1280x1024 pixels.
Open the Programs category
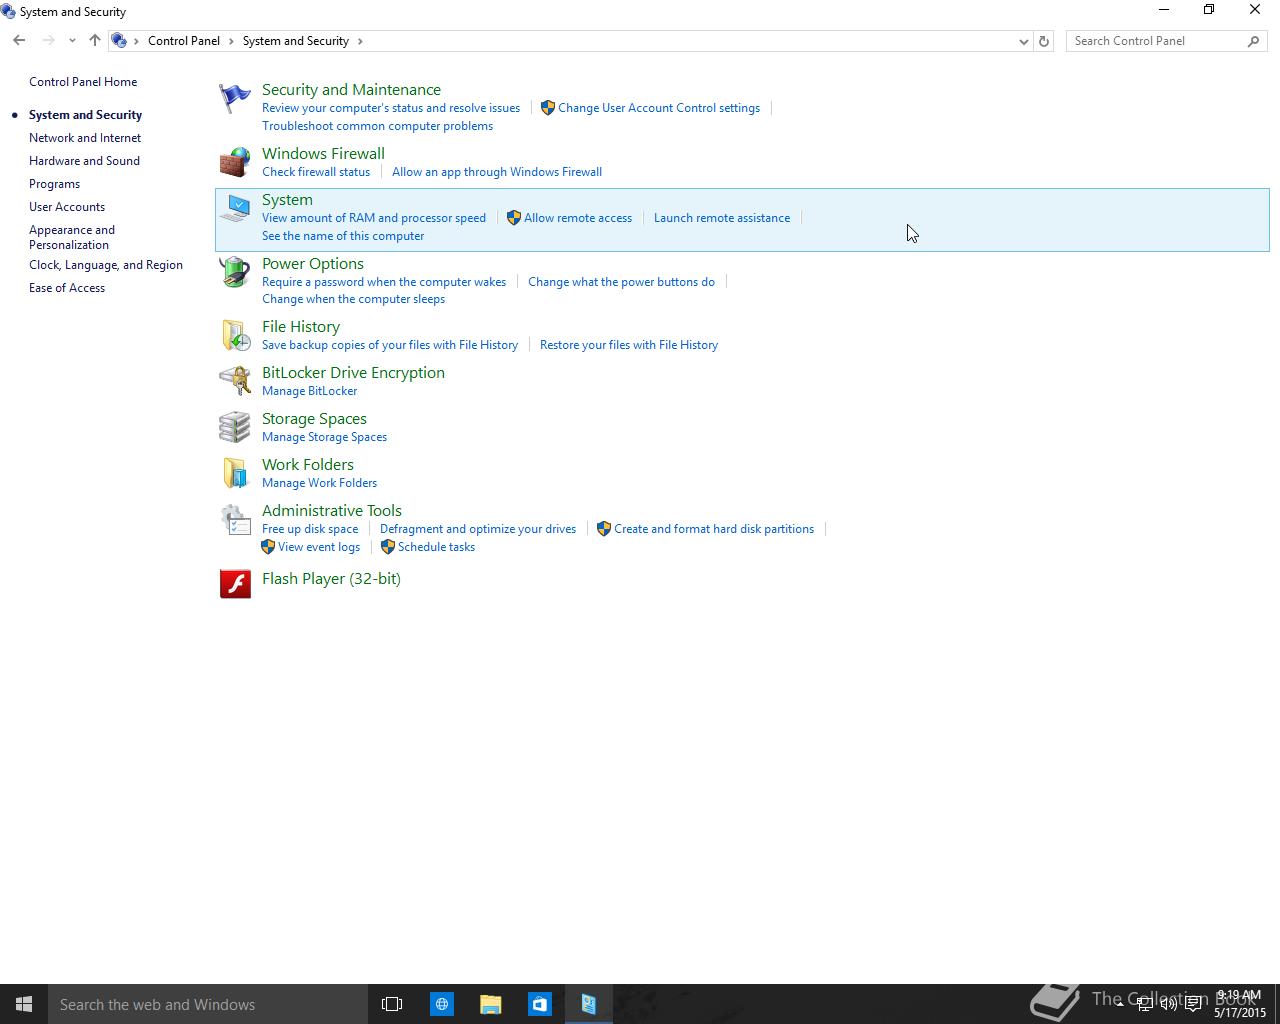[x=54, y=184]
